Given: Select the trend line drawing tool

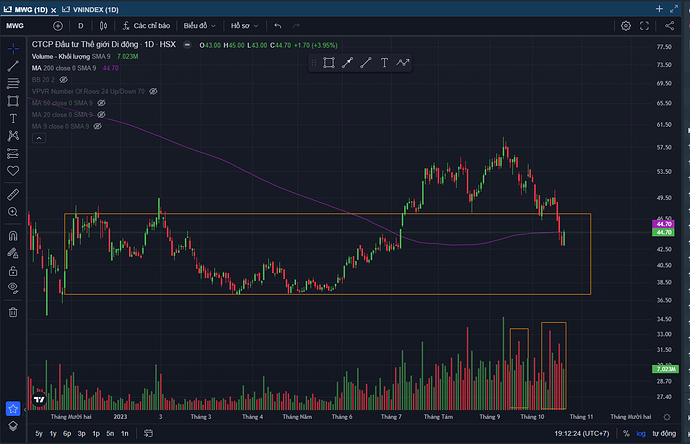Looking at the screenshot, I should point(13,66).
